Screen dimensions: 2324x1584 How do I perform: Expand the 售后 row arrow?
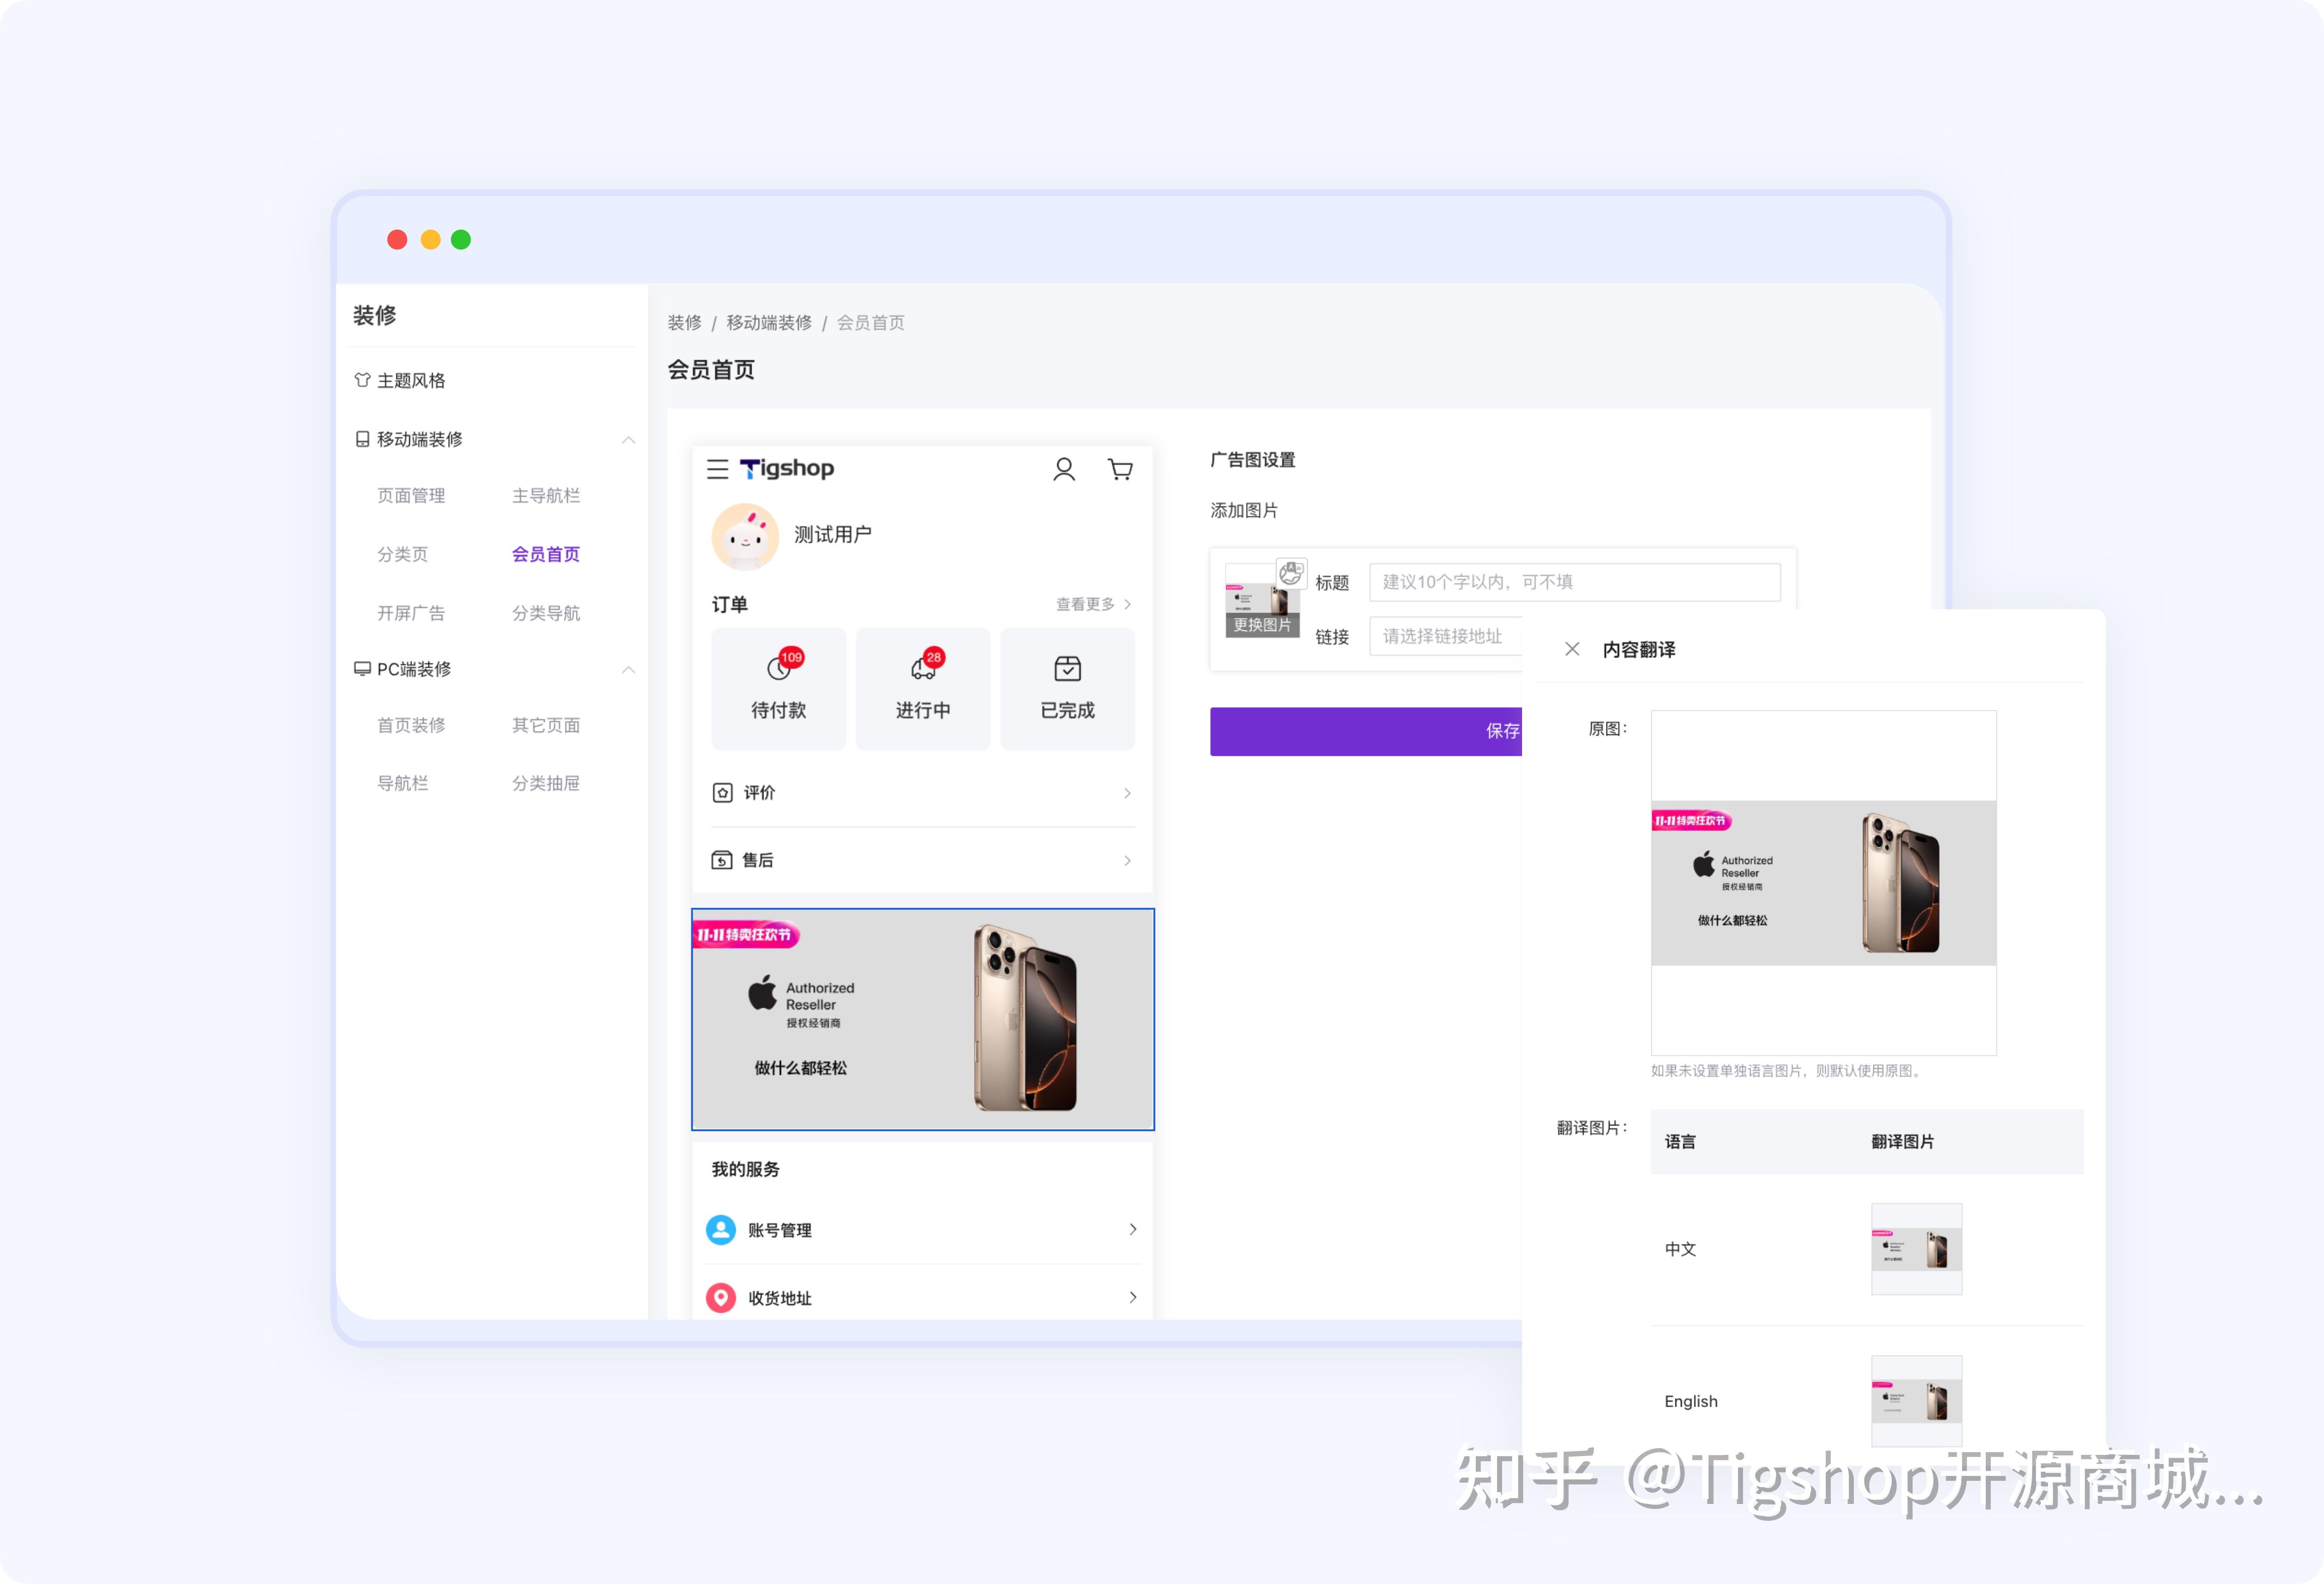point(1128,860)
